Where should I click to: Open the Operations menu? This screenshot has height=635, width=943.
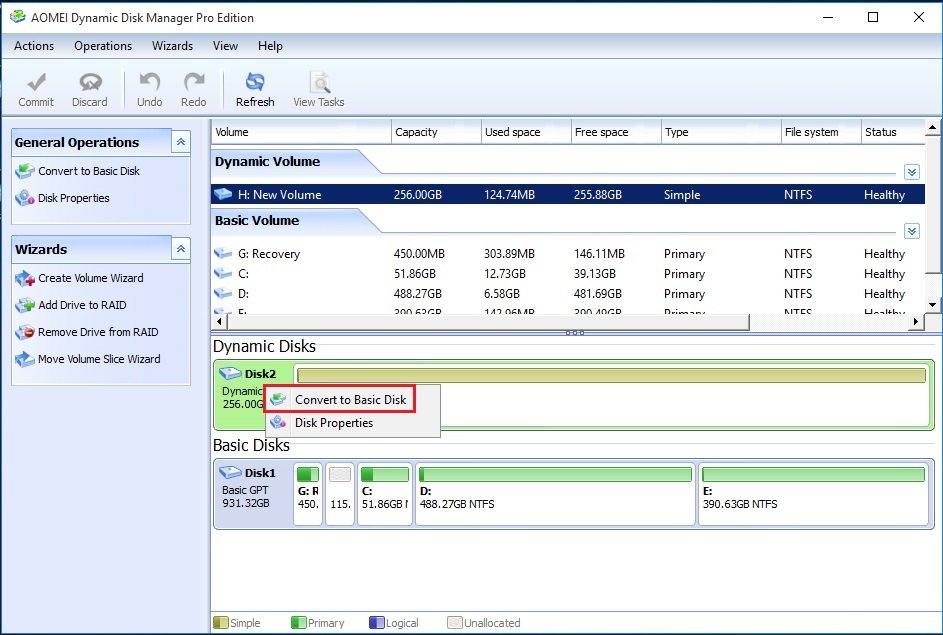tap(103, 46)
